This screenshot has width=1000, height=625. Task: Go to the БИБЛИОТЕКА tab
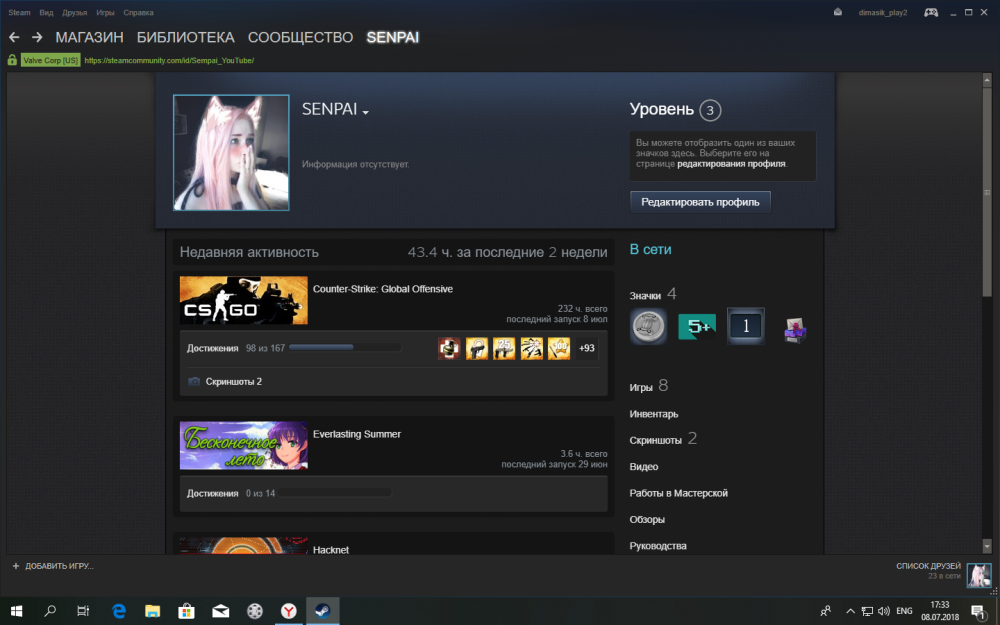coord(186,38)
